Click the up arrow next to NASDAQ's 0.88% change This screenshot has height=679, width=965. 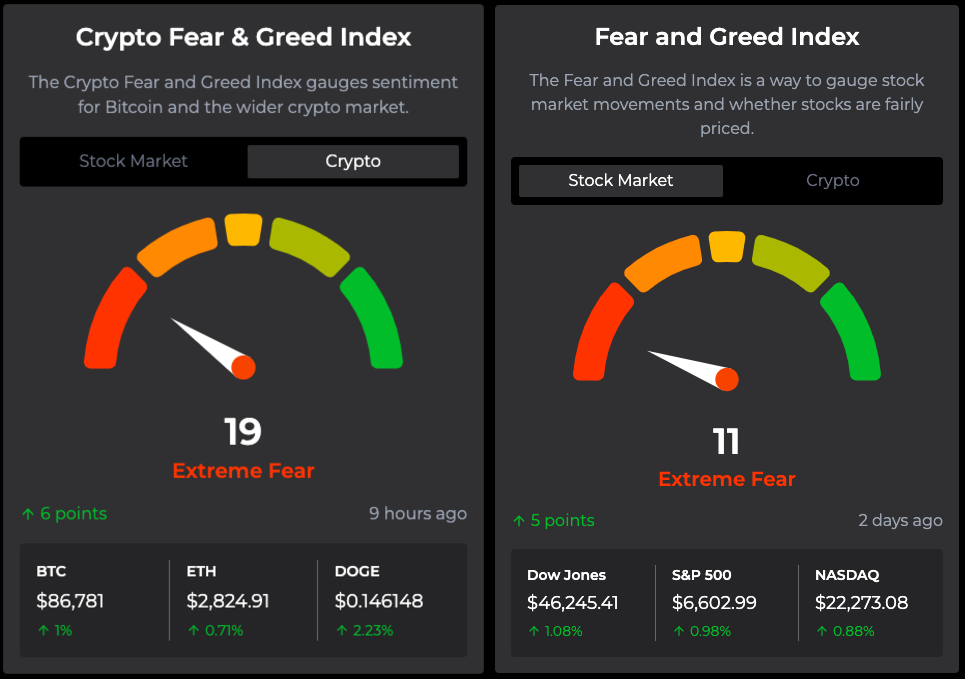(820, 630)
